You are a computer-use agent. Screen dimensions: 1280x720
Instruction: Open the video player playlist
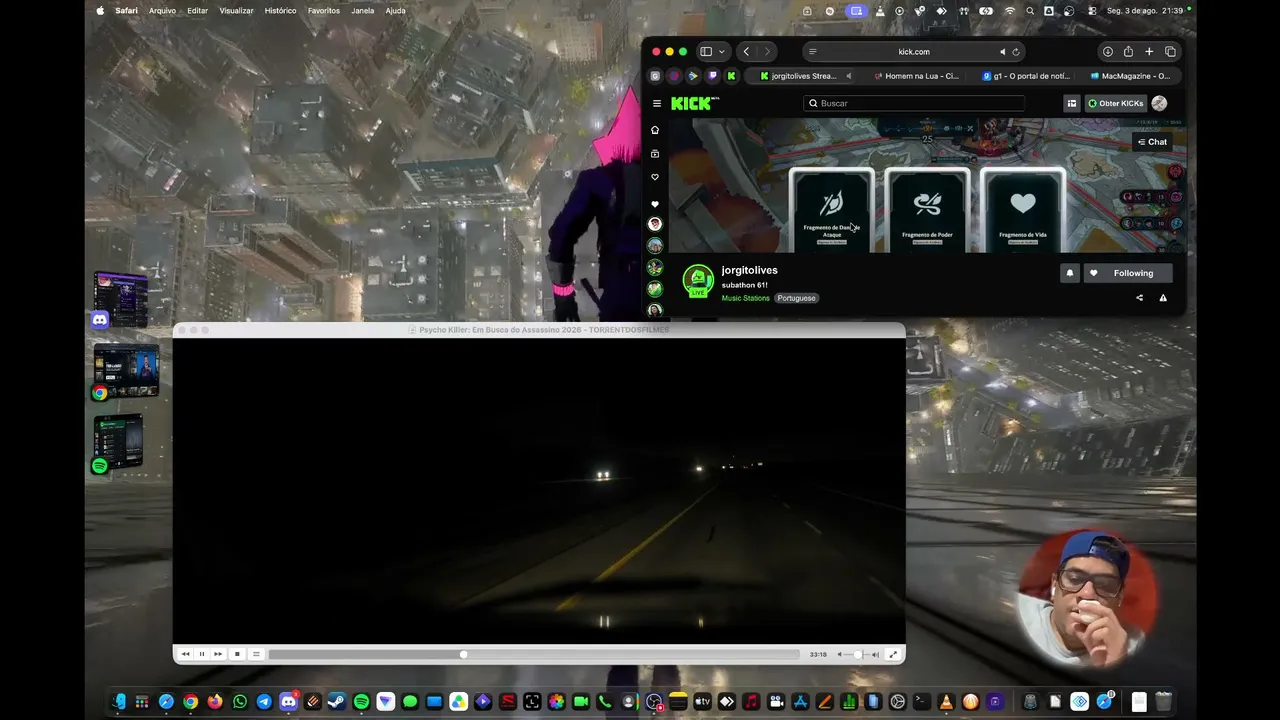[x=256, y=654]
